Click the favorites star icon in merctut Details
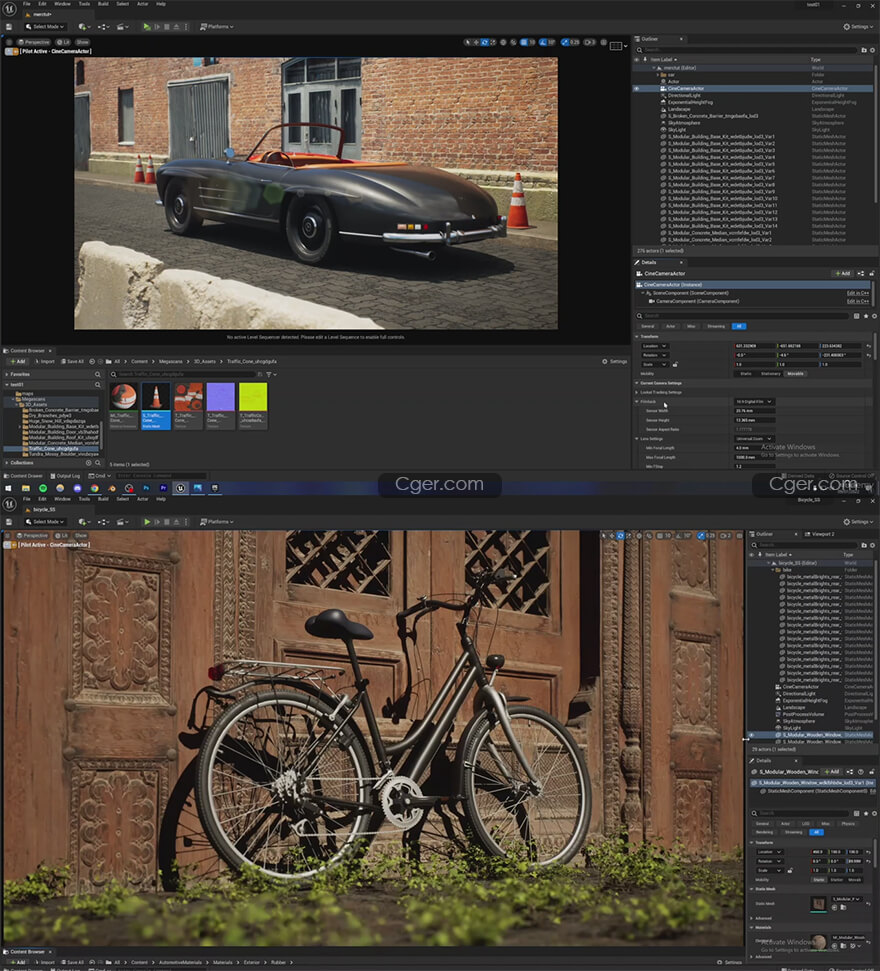The height and width of the screenshot is (971, 880). (x=865, y=316)
